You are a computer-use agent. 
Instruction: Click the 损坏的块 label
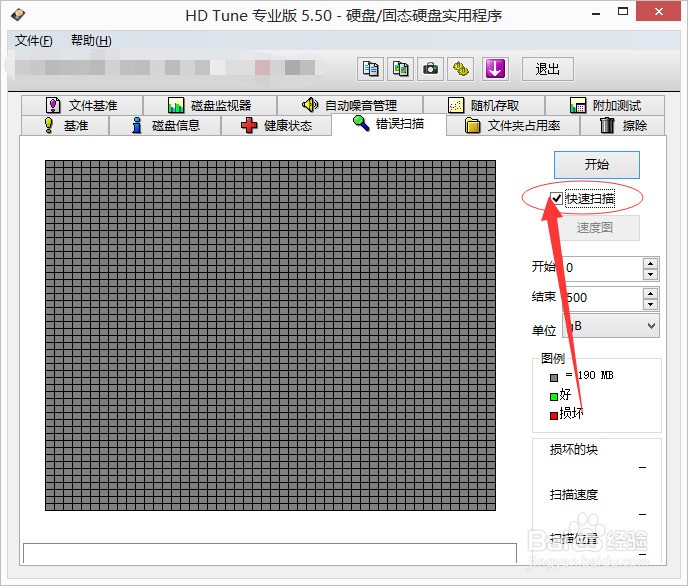573,450
